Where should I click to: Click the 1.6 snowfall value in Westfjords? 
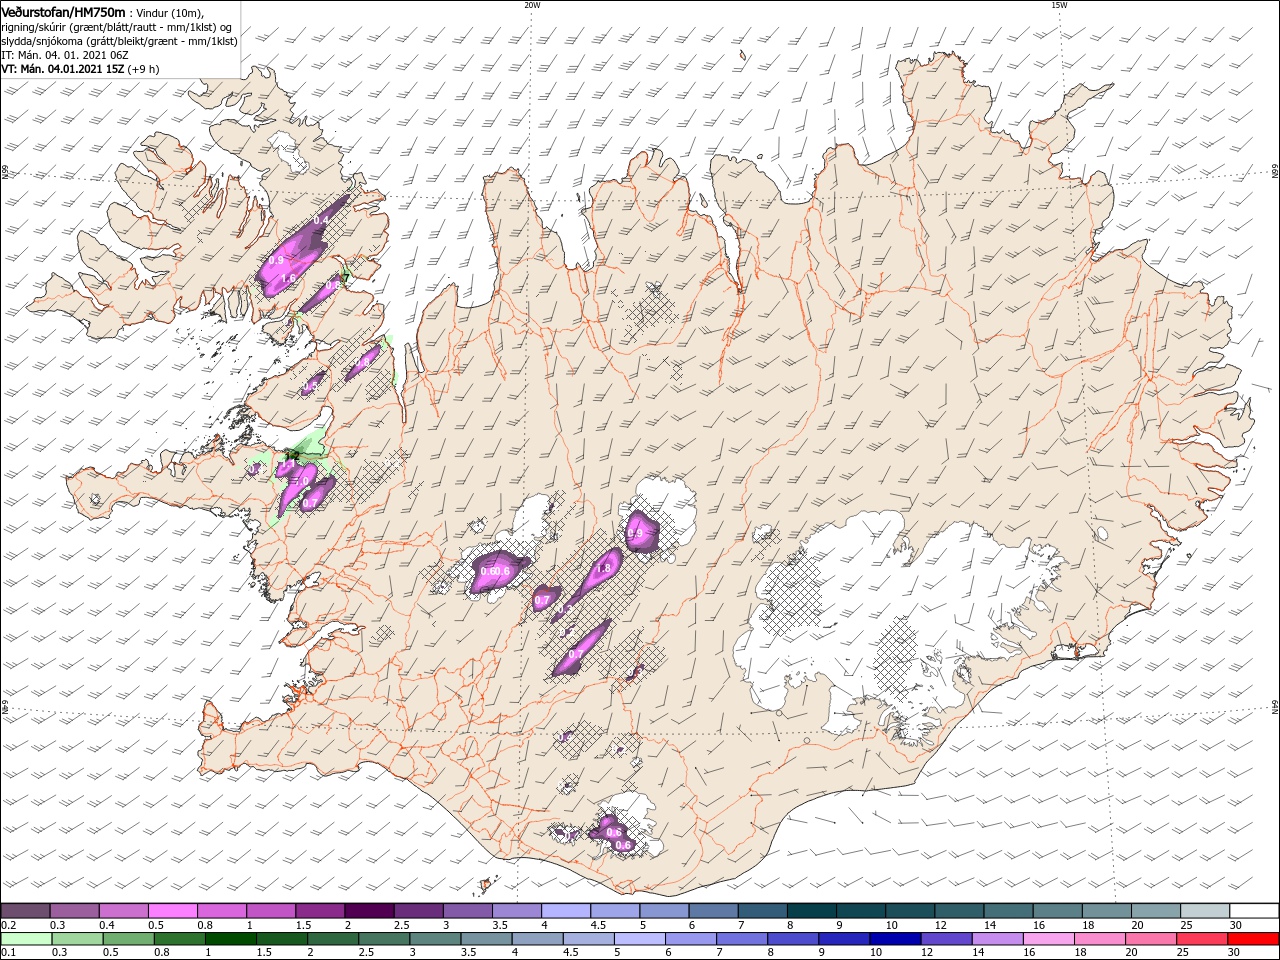coord(289,278)
